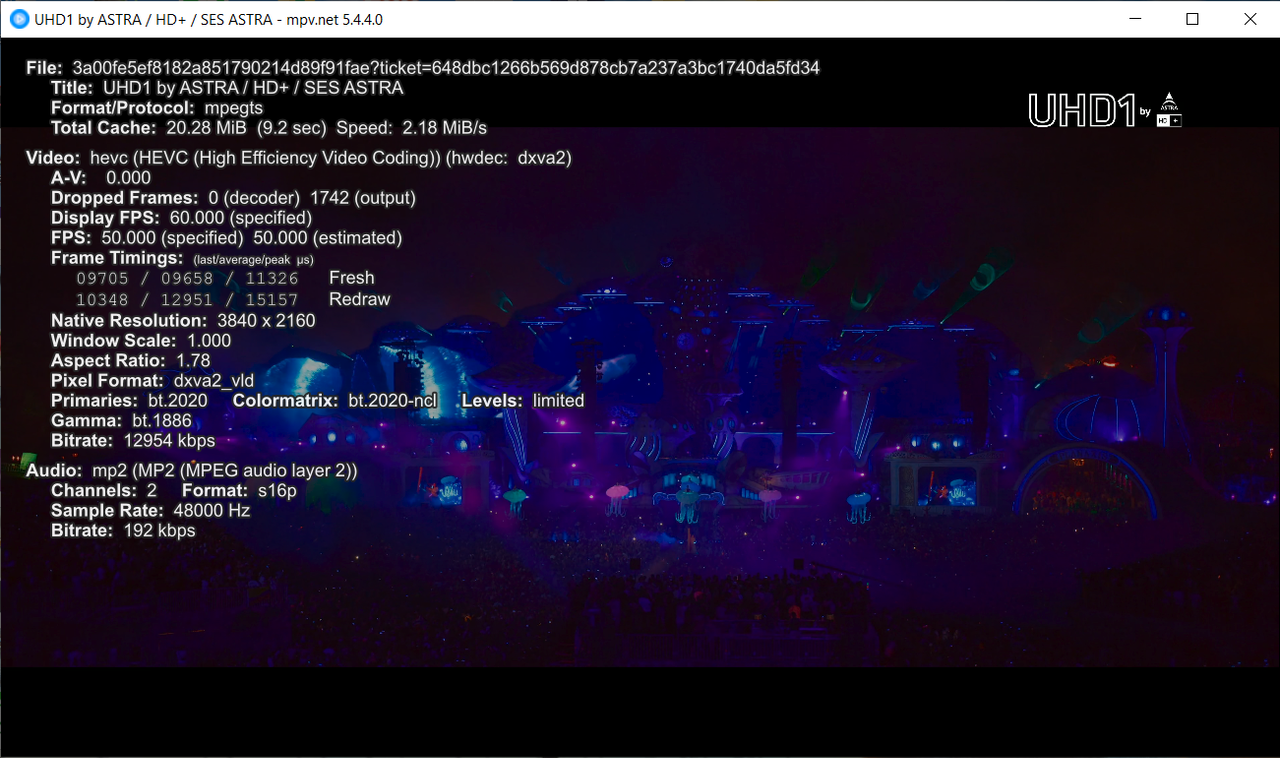Click the 'Gamma: bt.1886' line

121,421
